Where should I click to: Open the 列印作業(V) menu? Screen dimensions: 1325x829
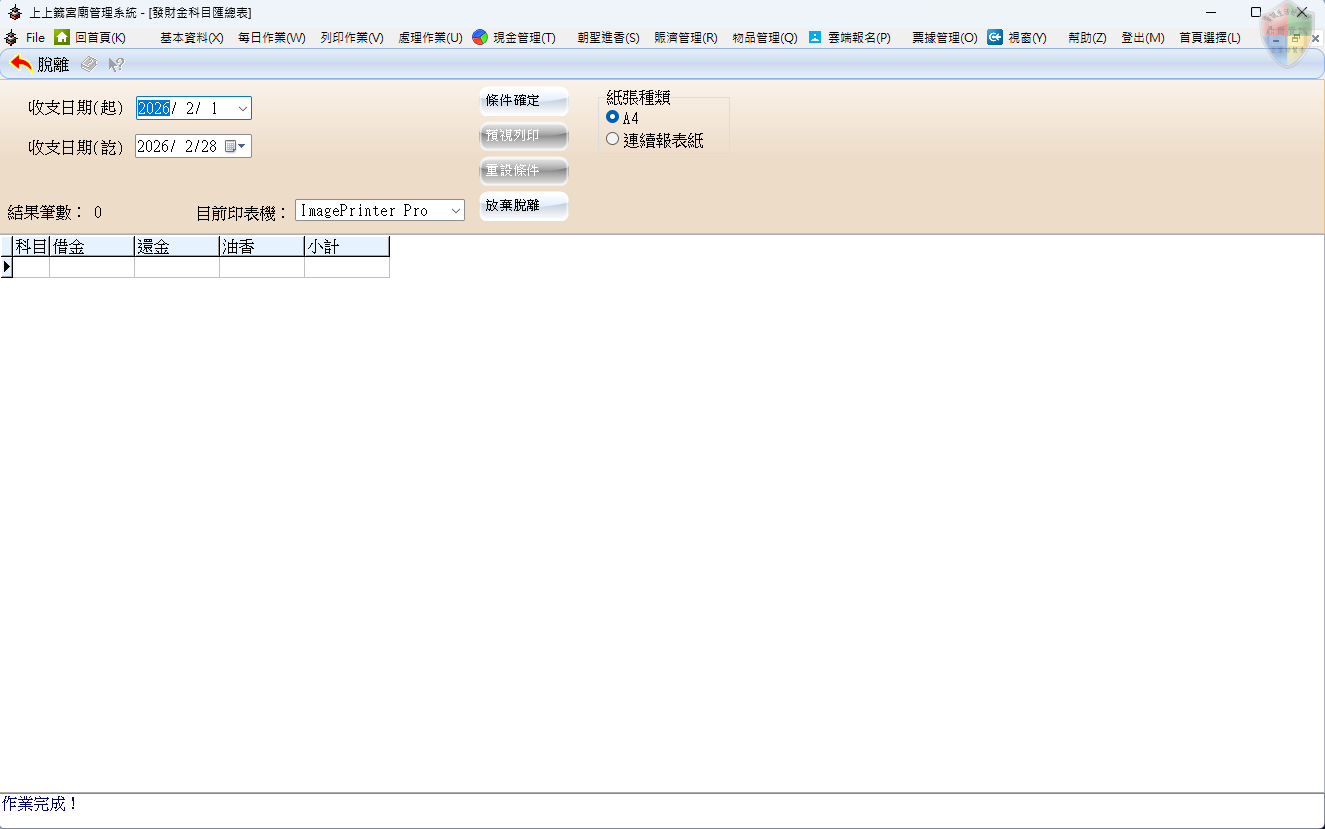[352, 37]
